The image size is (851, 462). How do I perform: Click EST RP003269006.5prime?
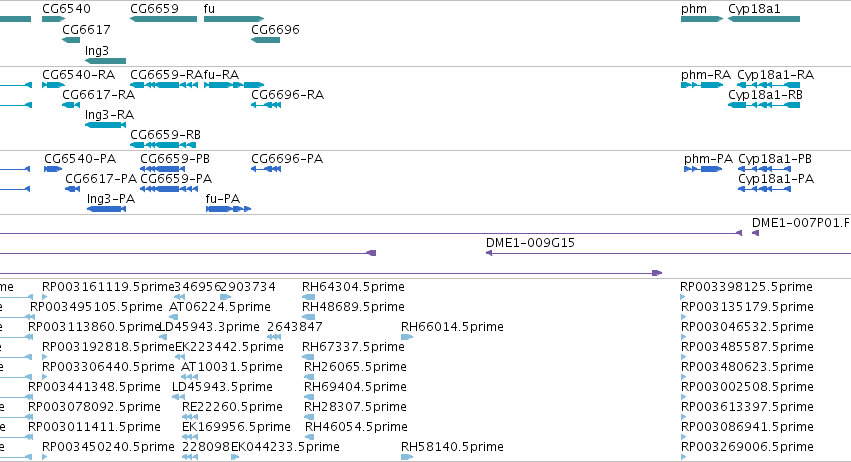[747, 447]
